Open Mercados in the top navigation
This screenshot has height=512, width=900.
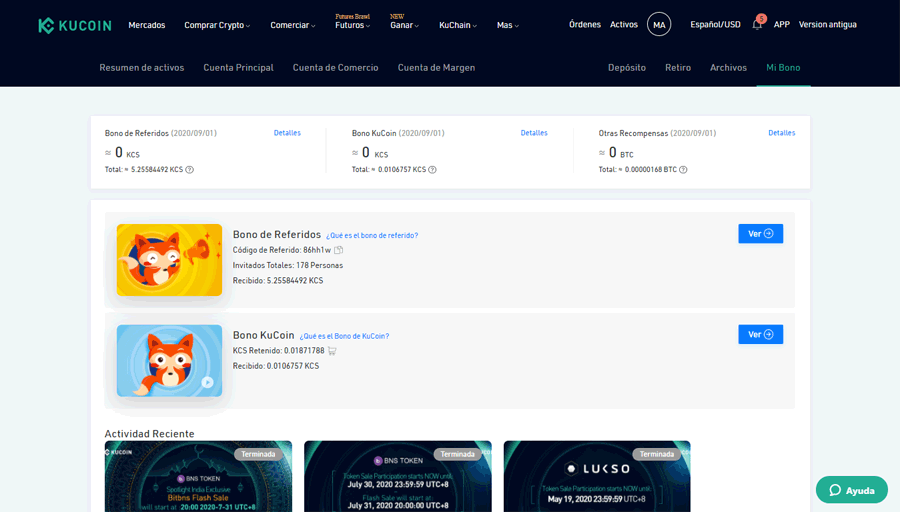tap(147, 25)
